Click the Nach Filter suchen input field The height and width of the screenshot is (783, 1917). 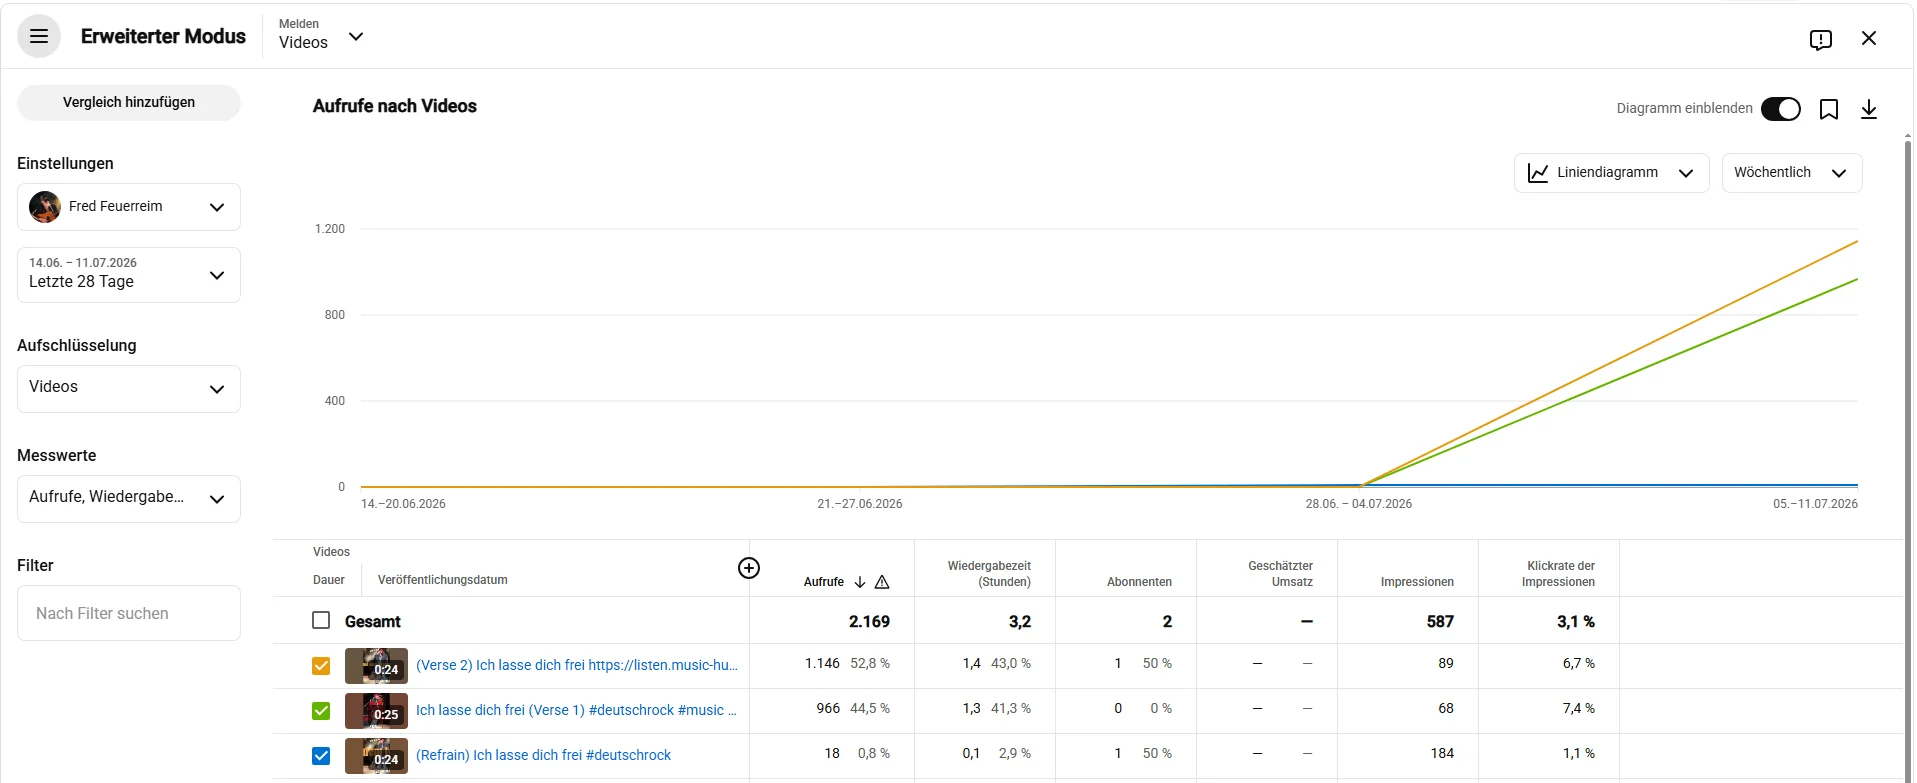click(129, 613)
